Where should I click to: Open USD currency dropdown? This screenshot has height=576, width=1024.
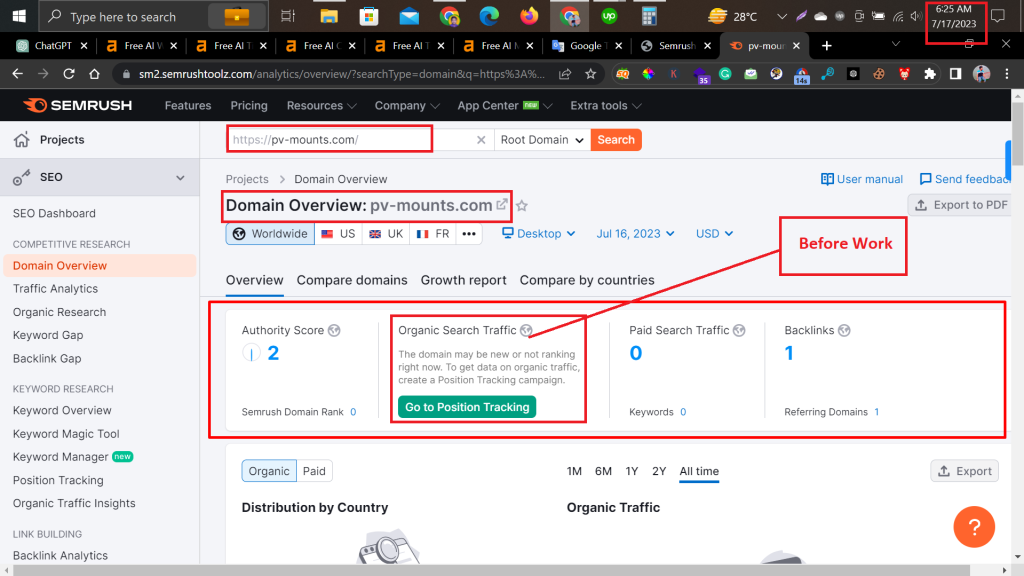pyautogui.click(x=714, y=234)
